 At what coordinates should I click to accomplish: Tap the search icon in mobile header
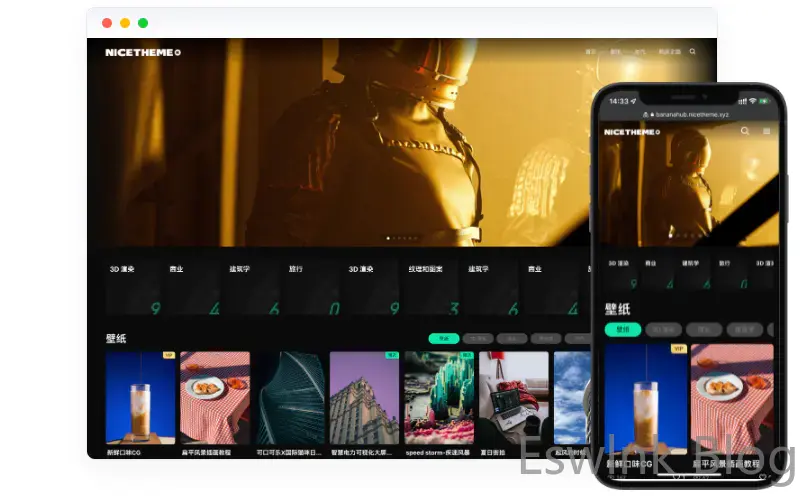(744, 131)
